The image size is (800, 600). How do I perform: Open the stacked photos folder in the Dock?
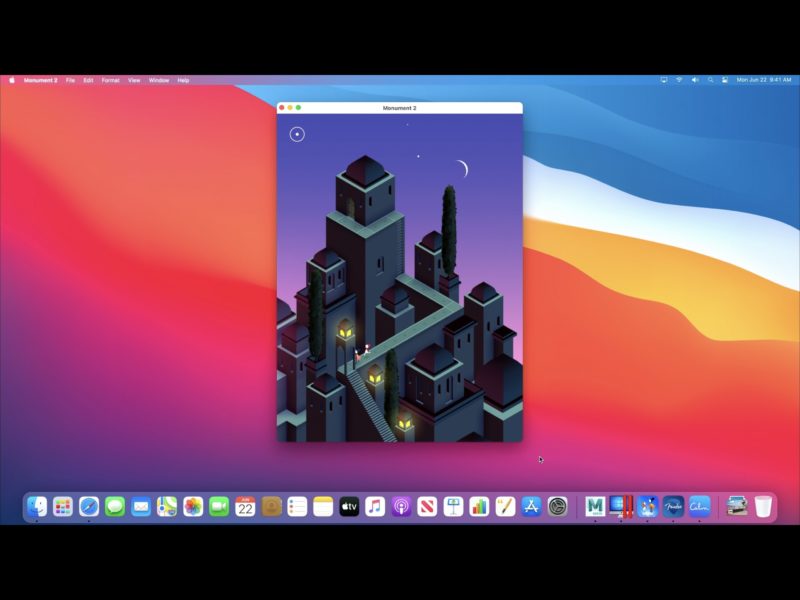737,507
